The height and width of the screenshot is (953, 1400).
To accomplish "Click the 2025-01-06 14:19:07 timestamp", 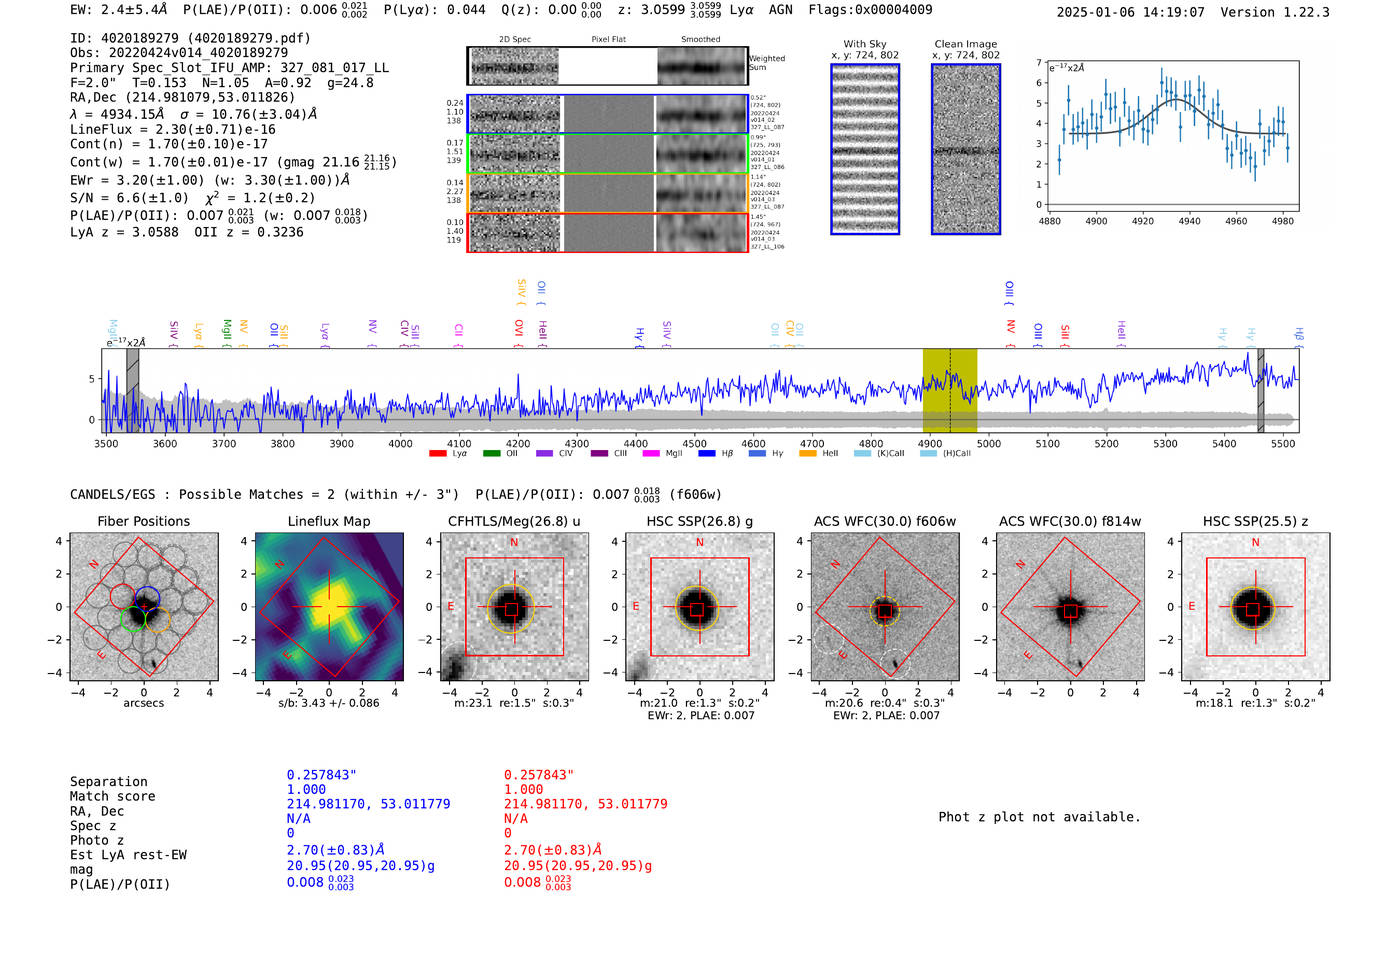I will pos(1130,12).
